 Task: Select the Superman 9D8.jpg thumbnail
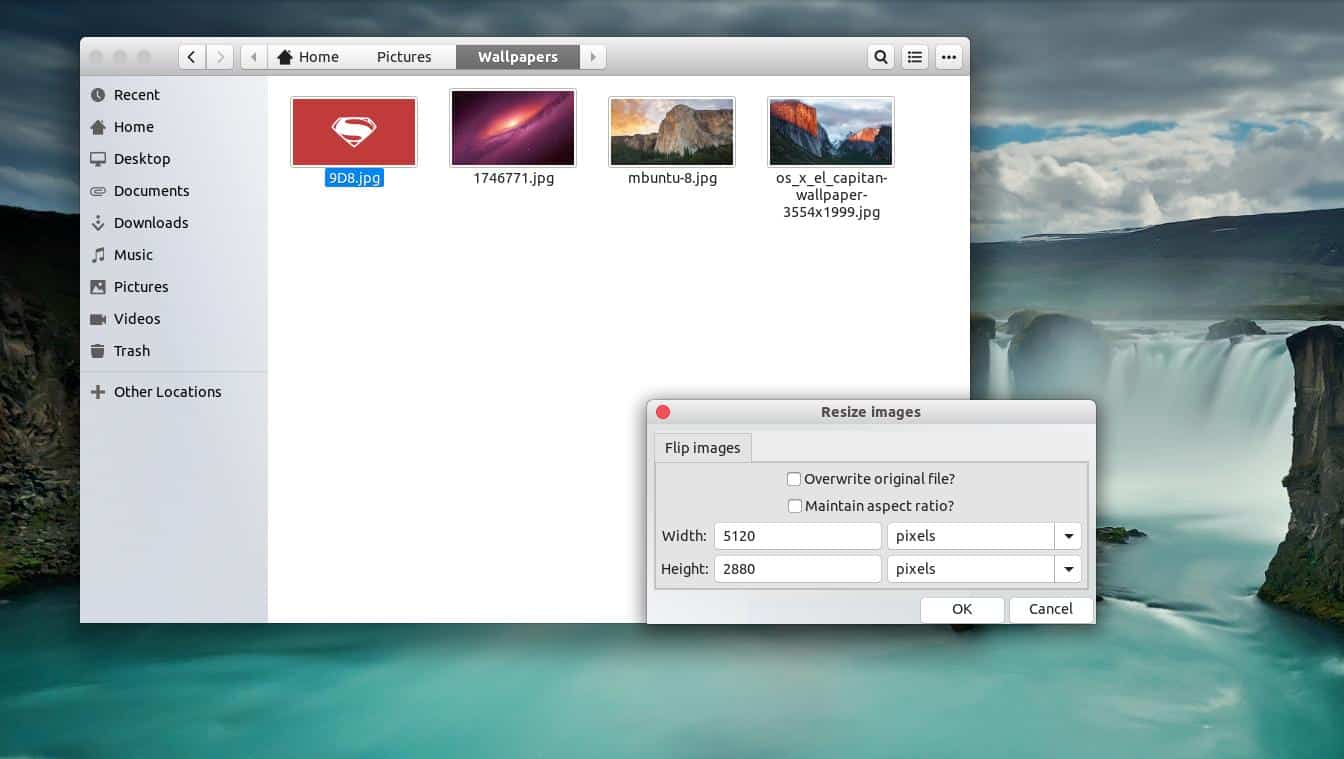pyautogui.click(x=354, y=131)
